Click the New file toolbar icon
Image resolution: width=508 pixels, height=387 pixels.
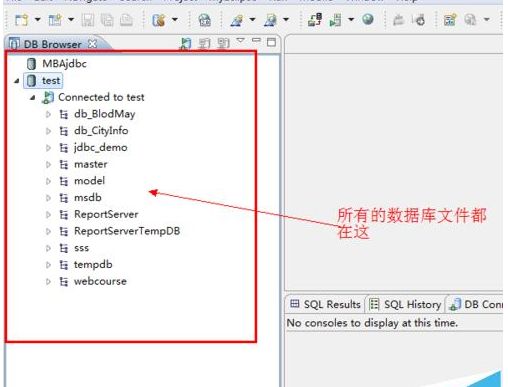22,20
